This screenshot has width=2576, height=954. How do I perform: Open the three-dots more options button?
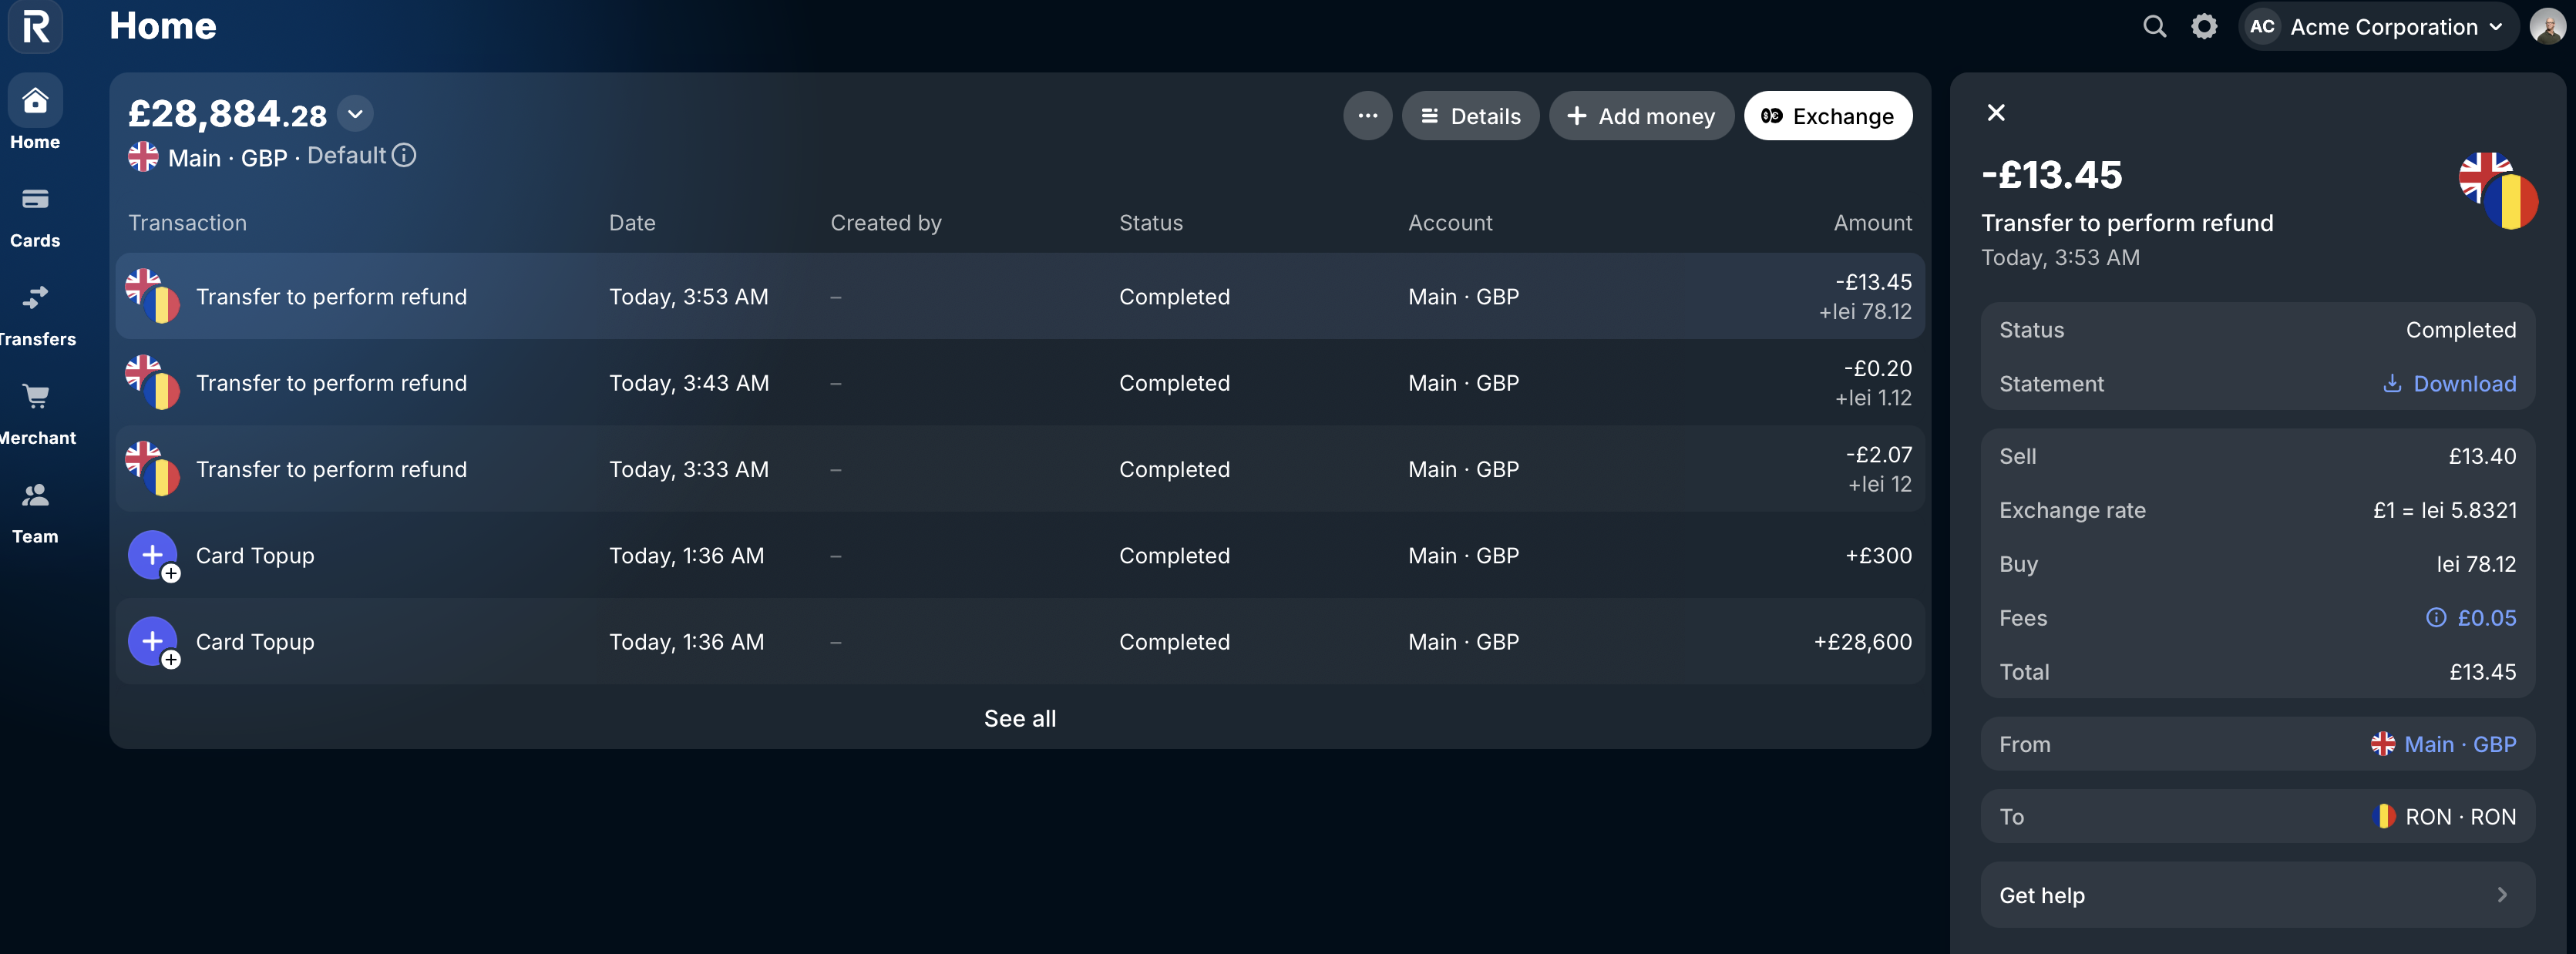pos(1367,116)
